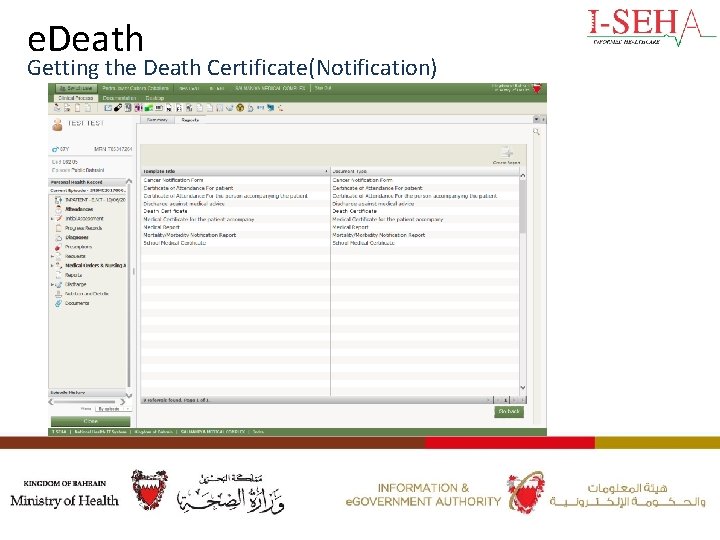
Task: Switch to the Summary tab
Action: [x=157, y=120]
